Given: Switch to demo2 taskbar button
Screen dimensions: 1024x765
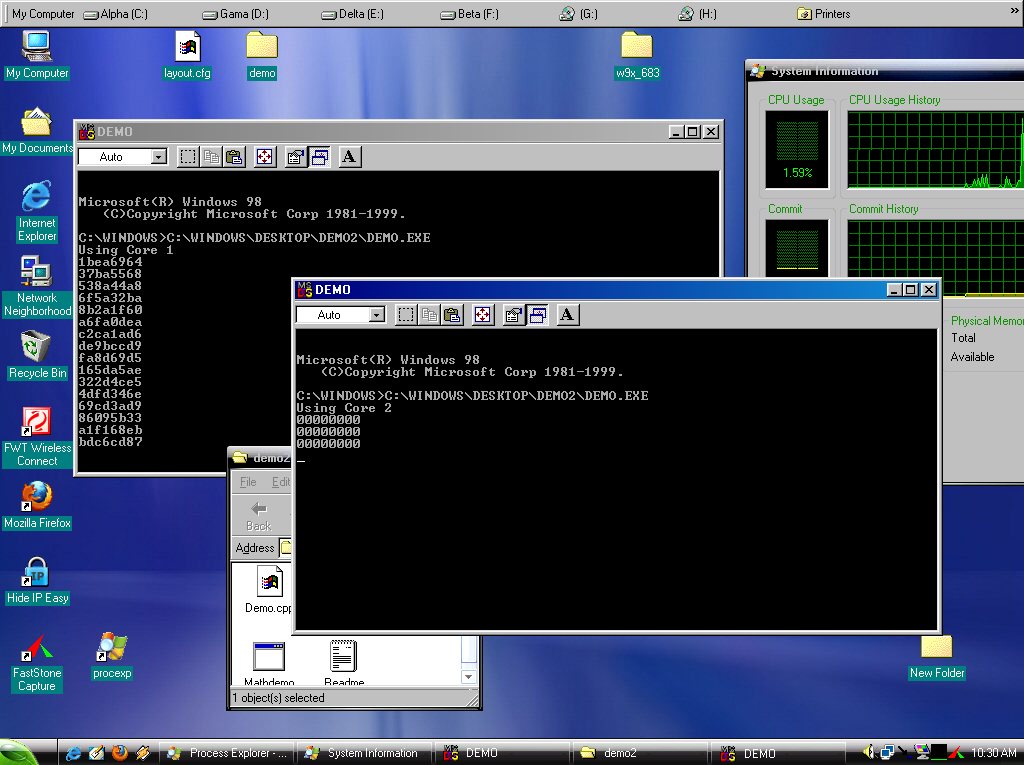Looking at the screenshot, I should pyautogui.click(x=639, y=753).
